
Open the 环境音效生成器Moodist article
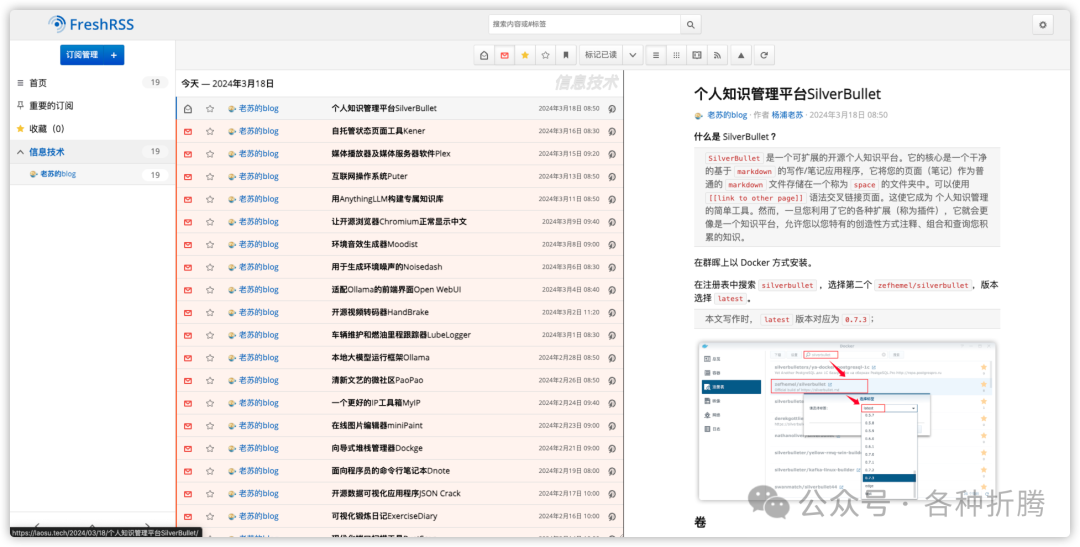(x=374, y=245)
